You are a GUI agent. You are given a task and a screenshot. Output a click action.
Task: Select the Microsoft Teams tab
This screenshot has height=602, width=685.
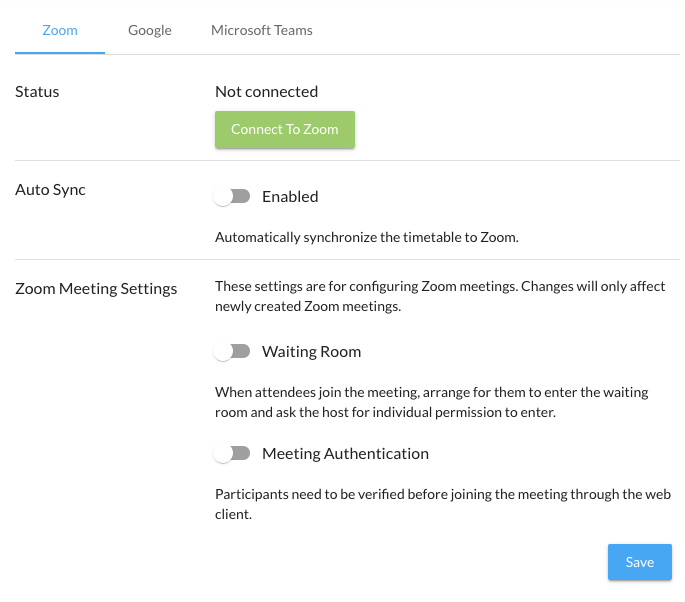pyautogui.click(x=261, y=30)
